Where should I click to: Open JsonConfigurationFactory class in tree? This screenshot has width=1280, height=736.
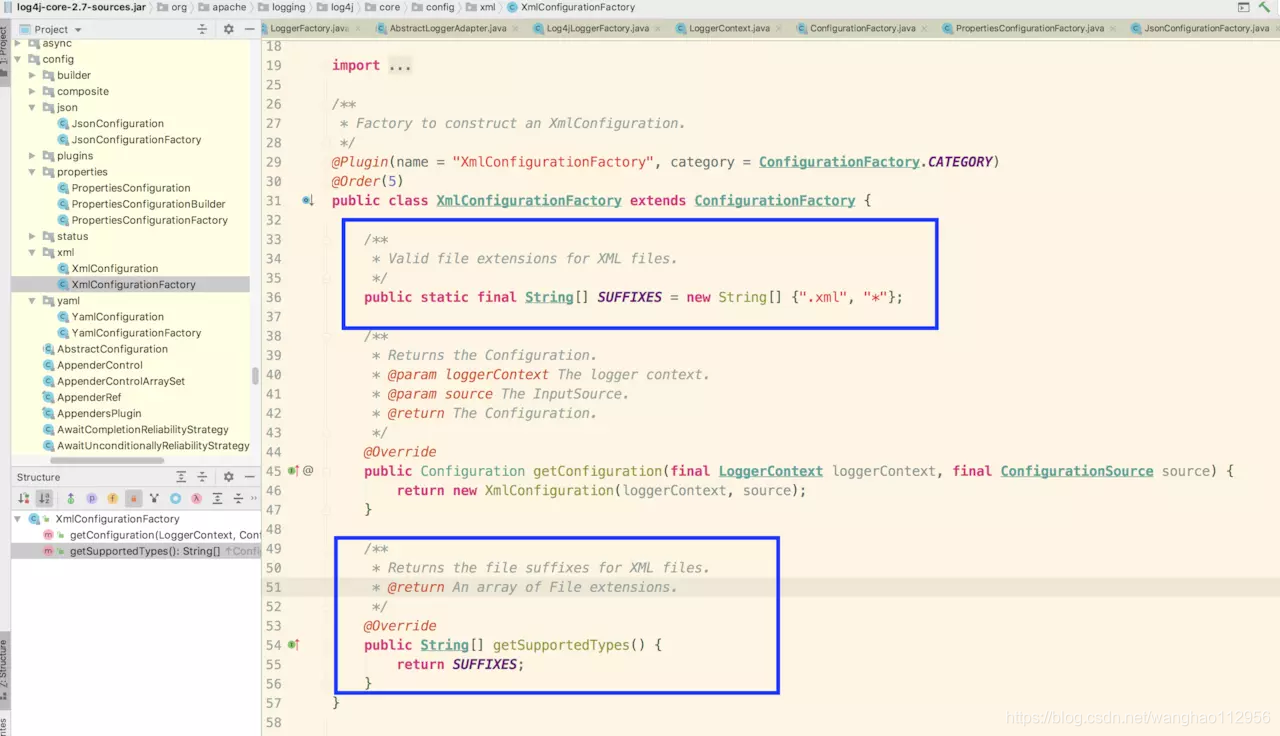pyautogui.click(x=136, y=139)
